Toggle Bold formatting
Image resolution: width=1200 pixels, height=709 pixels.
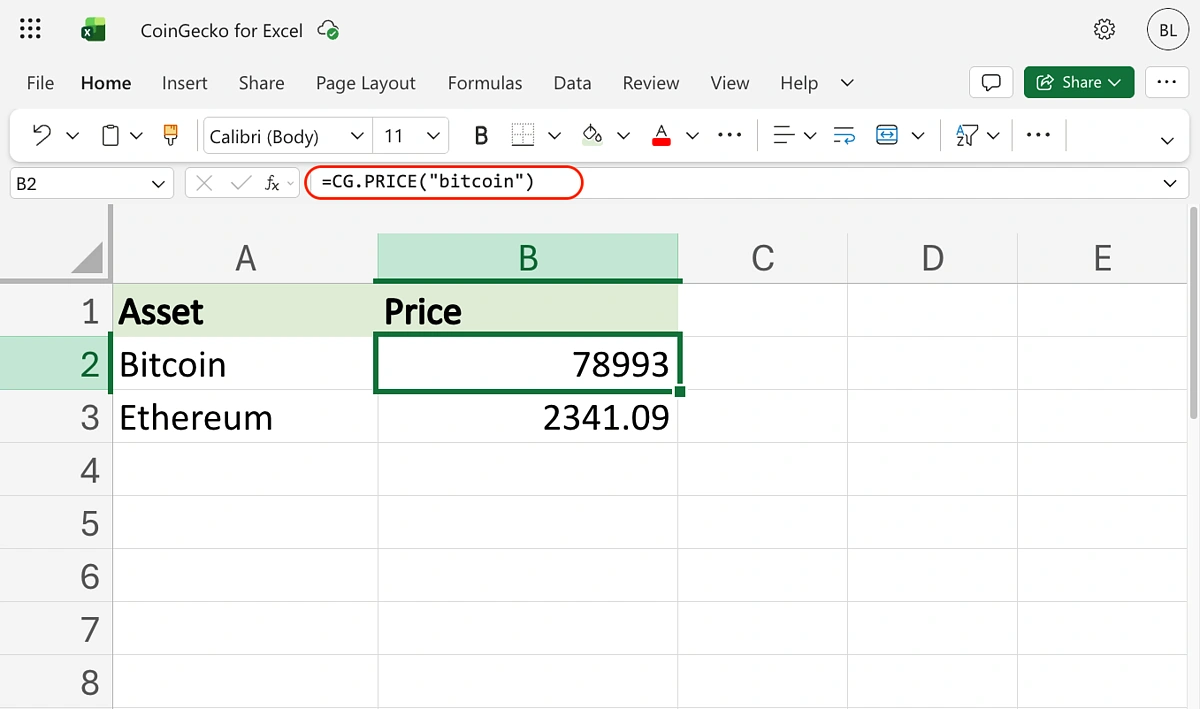pos(481,135)
